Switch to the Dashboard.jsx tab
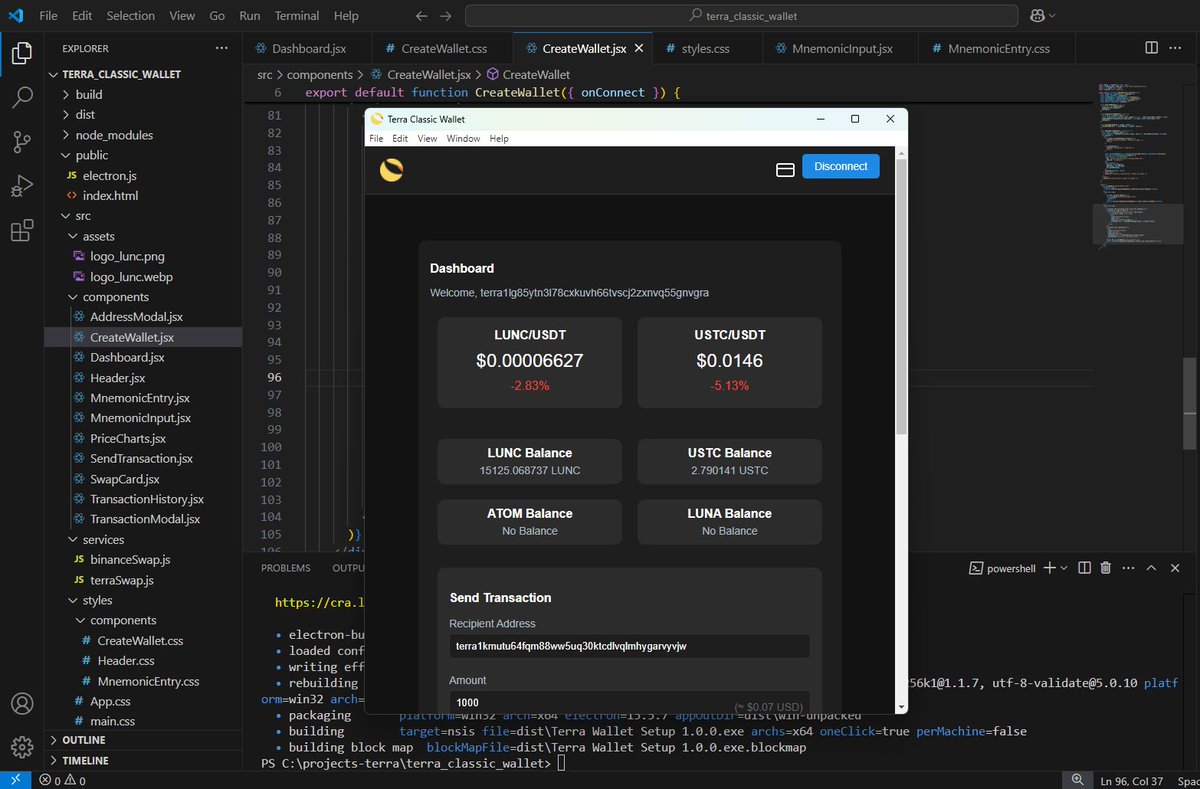 308,48
